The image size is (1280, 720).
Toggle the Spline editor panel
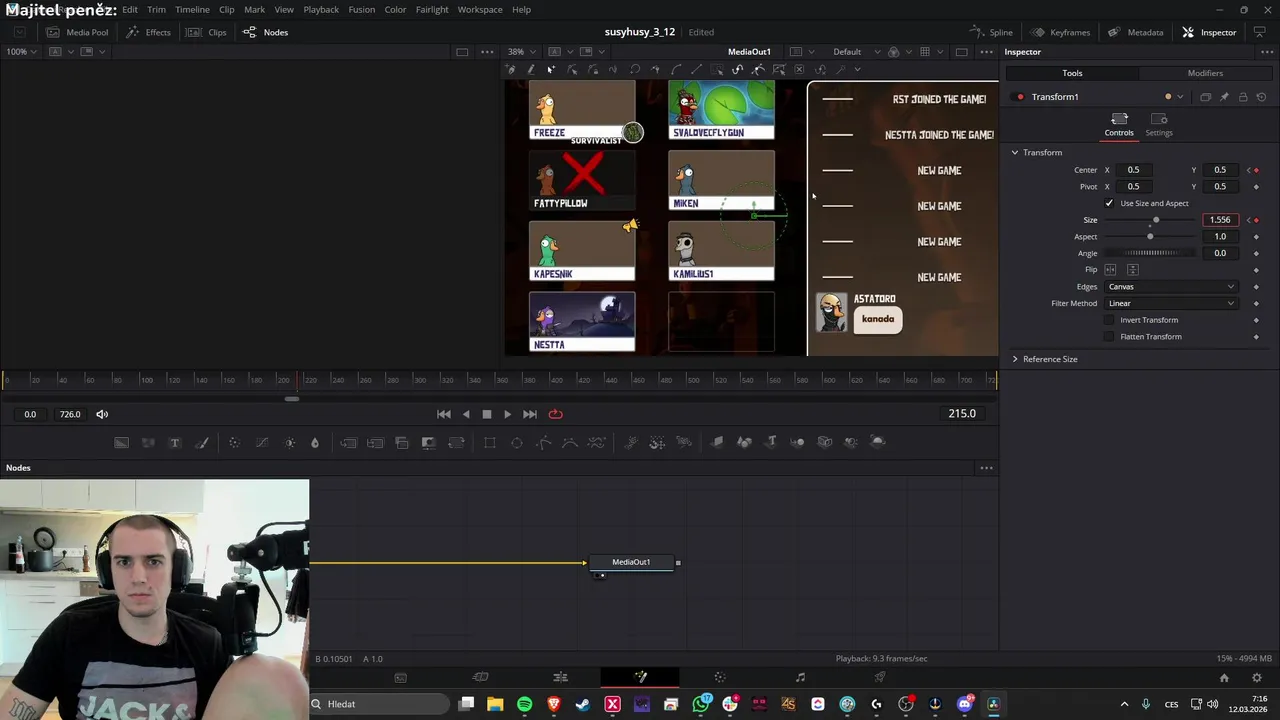tap(990, 32)
